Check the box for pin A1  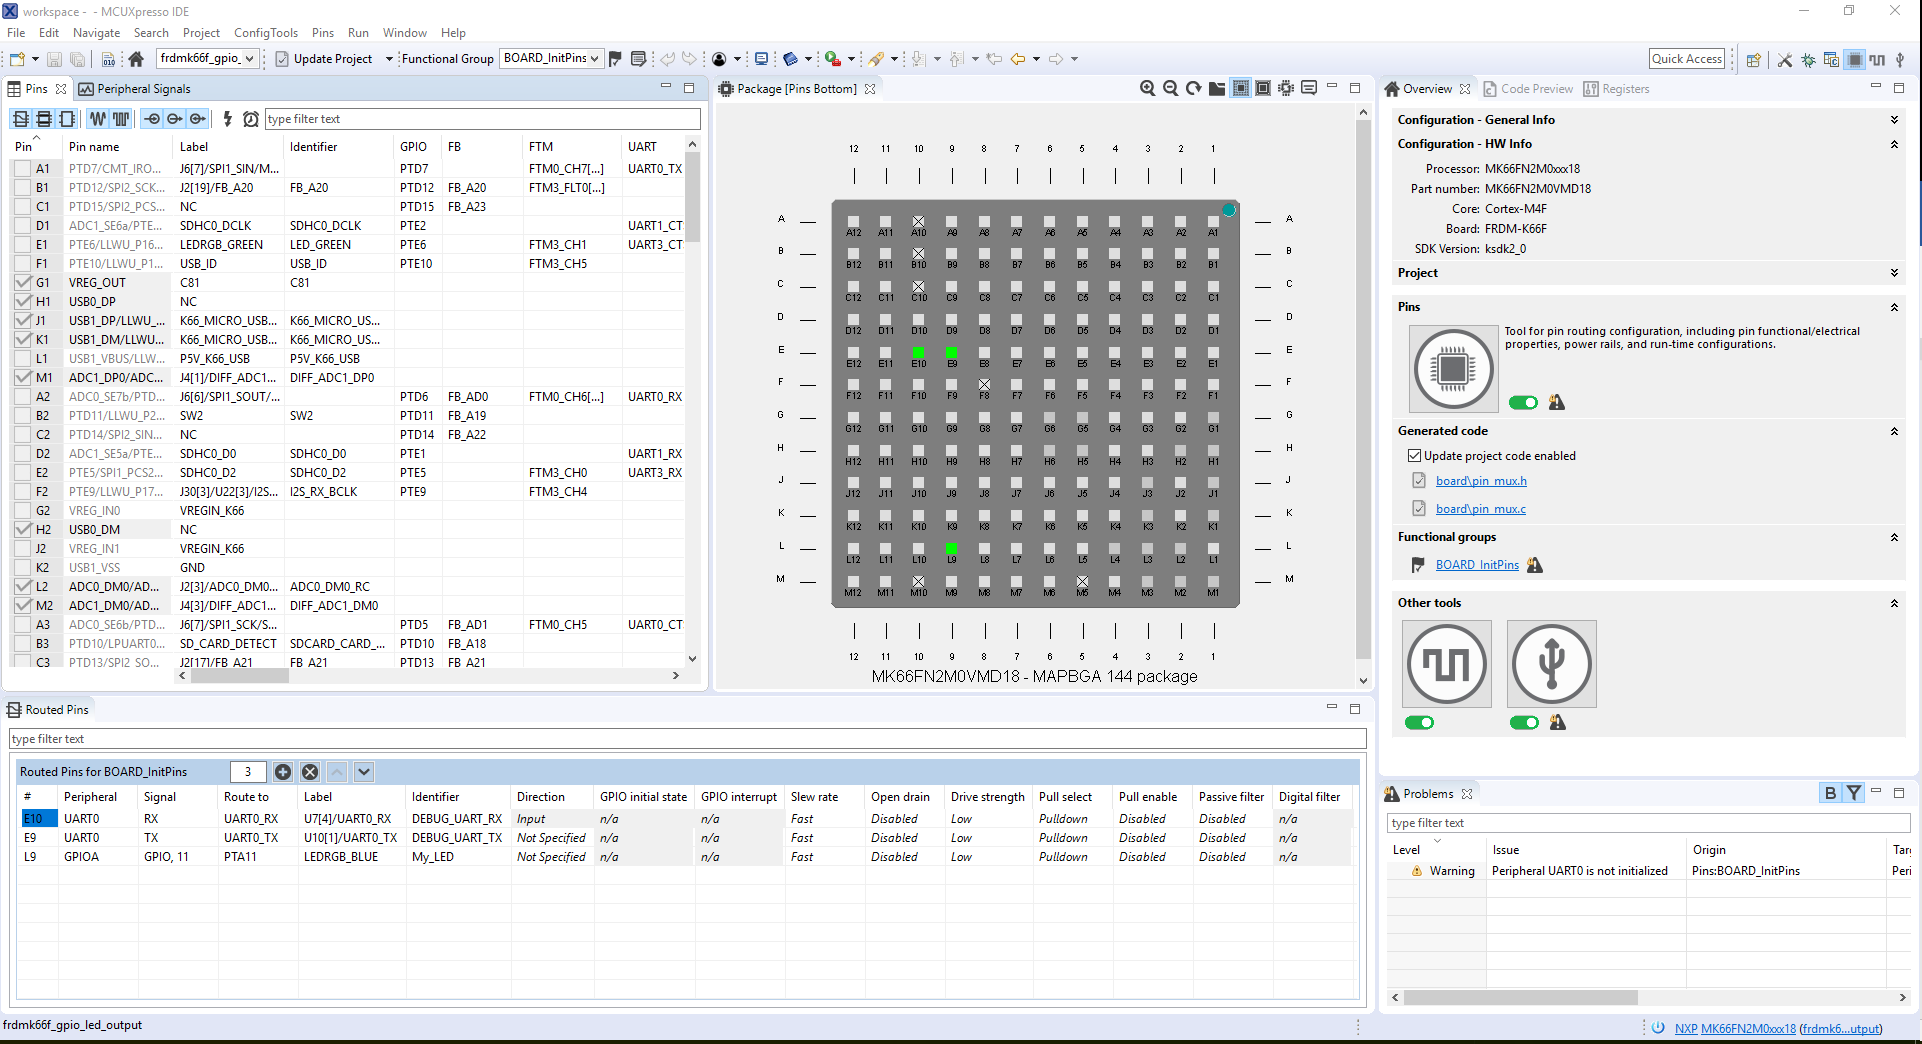click(22, 169)
